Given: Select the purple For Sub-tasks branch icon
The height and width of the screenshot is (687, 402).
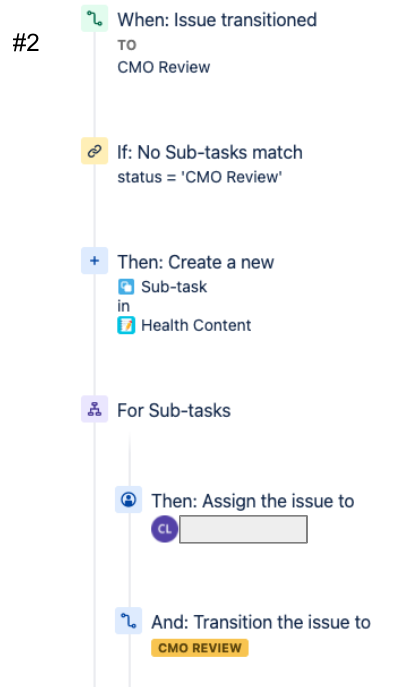Looking at the screenshot, I should click(x=95, y=409).
